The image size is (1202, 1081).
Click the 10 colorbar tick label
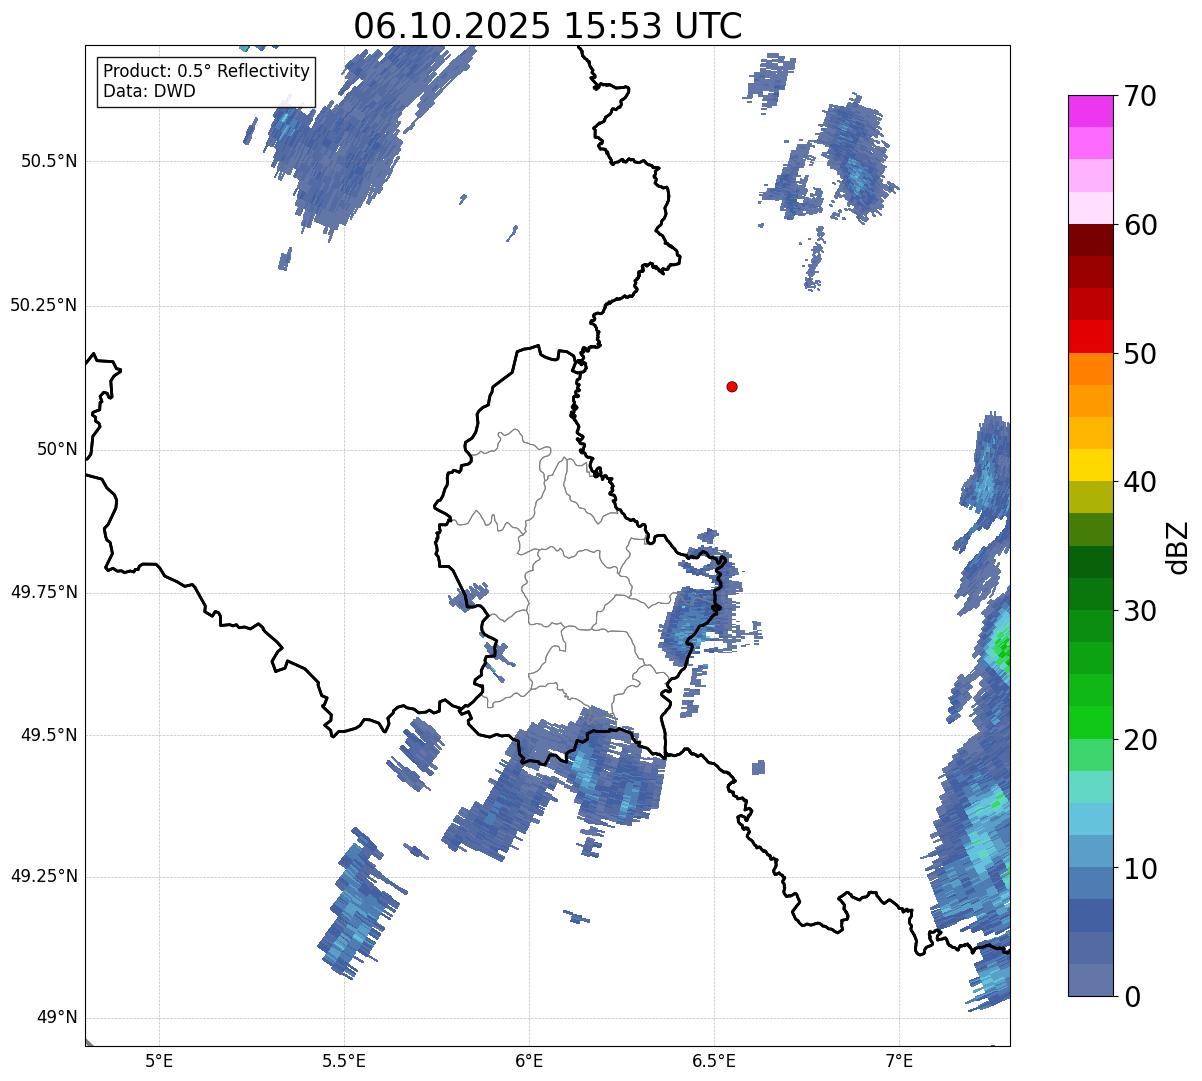tap(1140, 868)
